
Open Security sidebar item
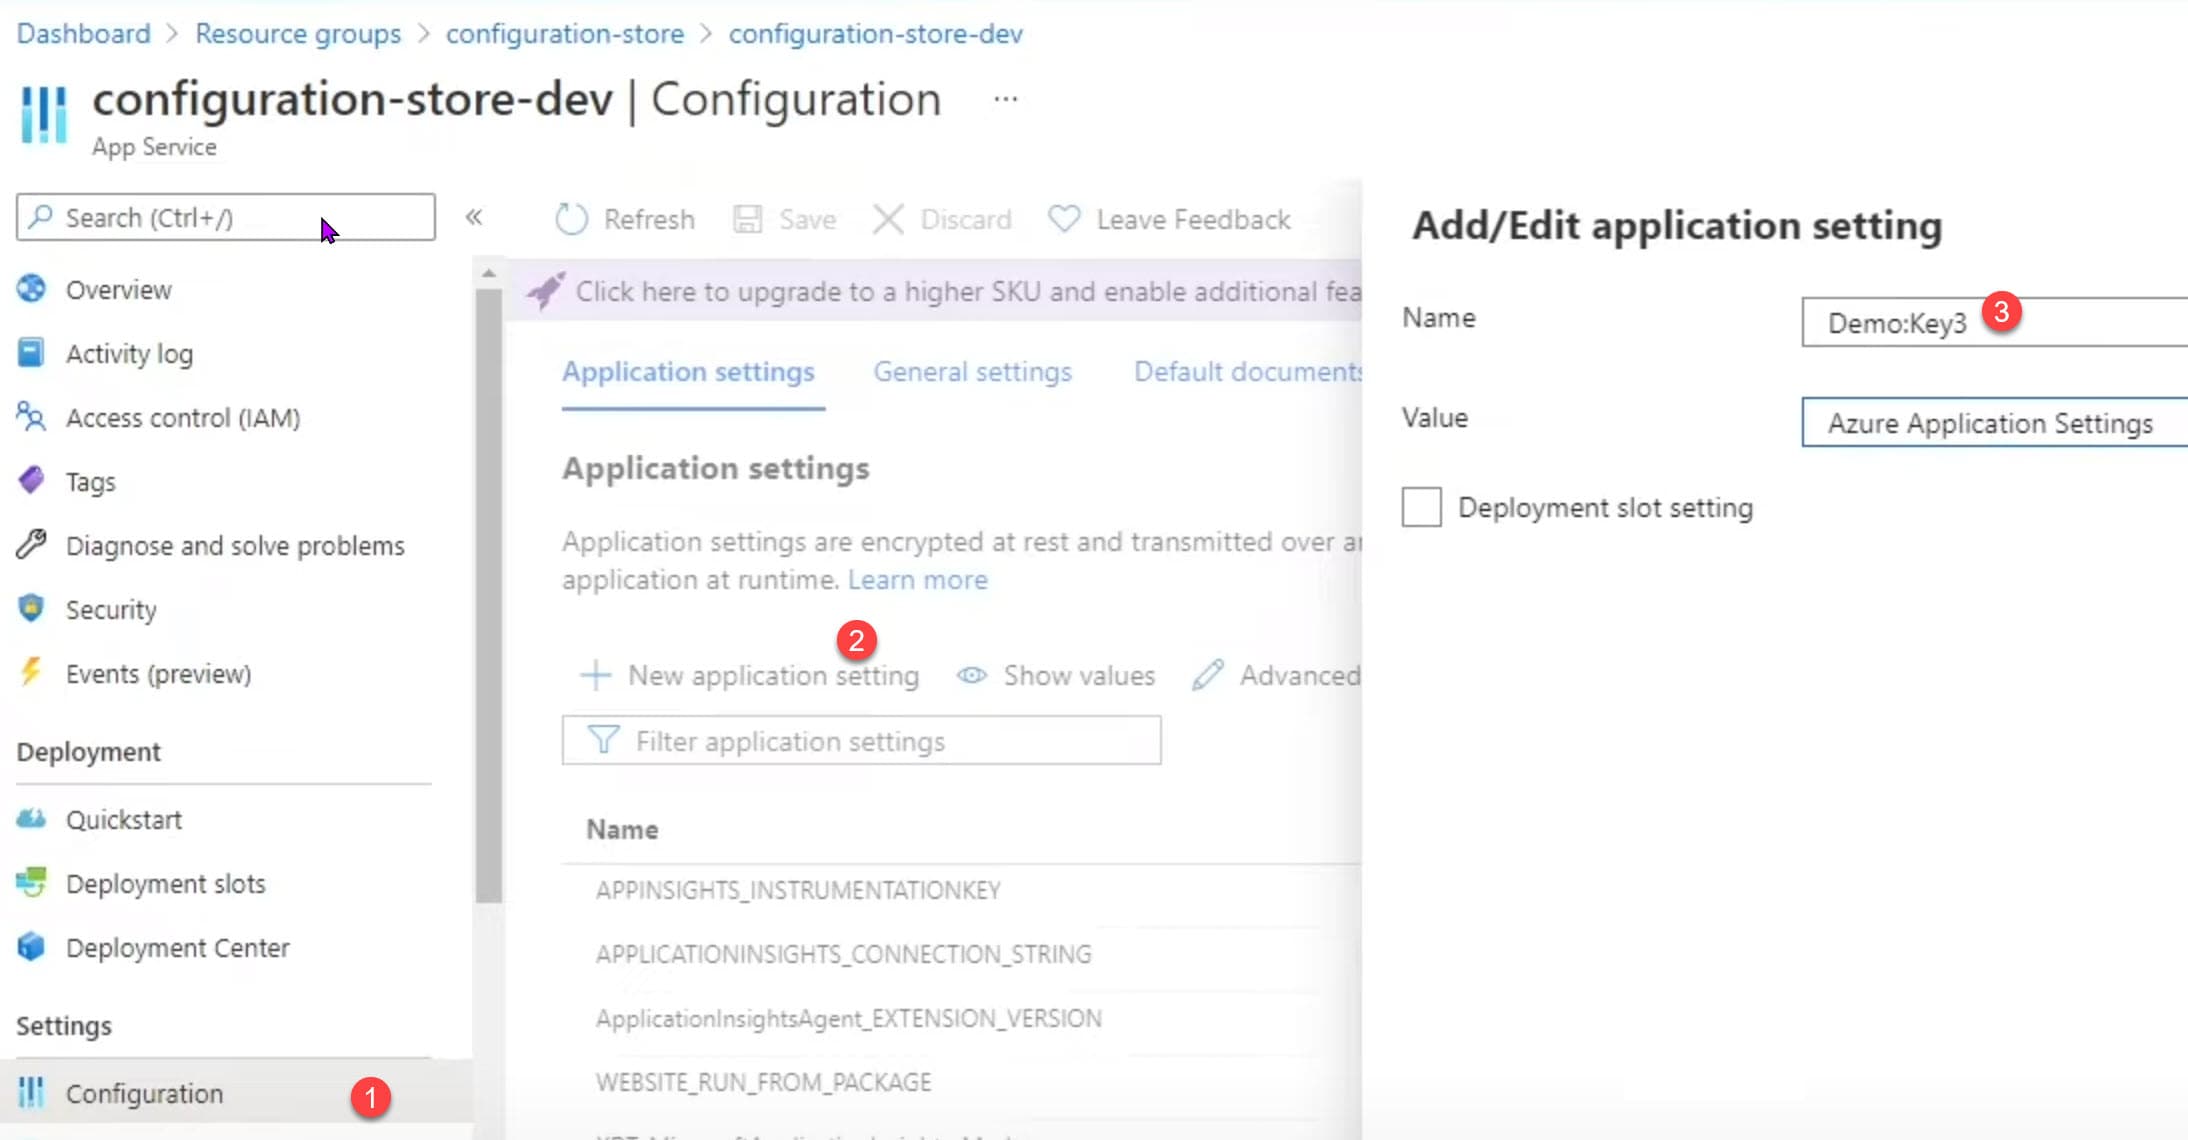pyautogui.click(x=111, y=610)
